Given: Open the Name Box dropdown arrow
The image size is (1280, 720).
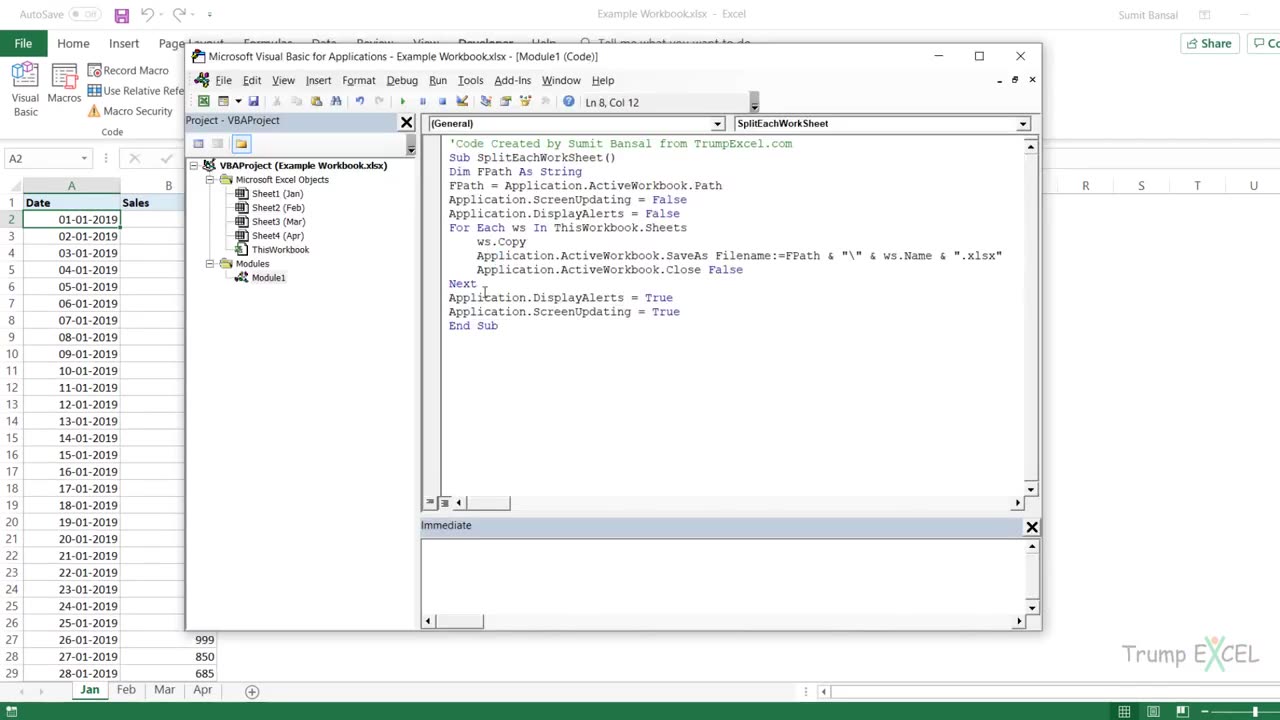Looking at the screenshot, I should click(x=84, y=159).
